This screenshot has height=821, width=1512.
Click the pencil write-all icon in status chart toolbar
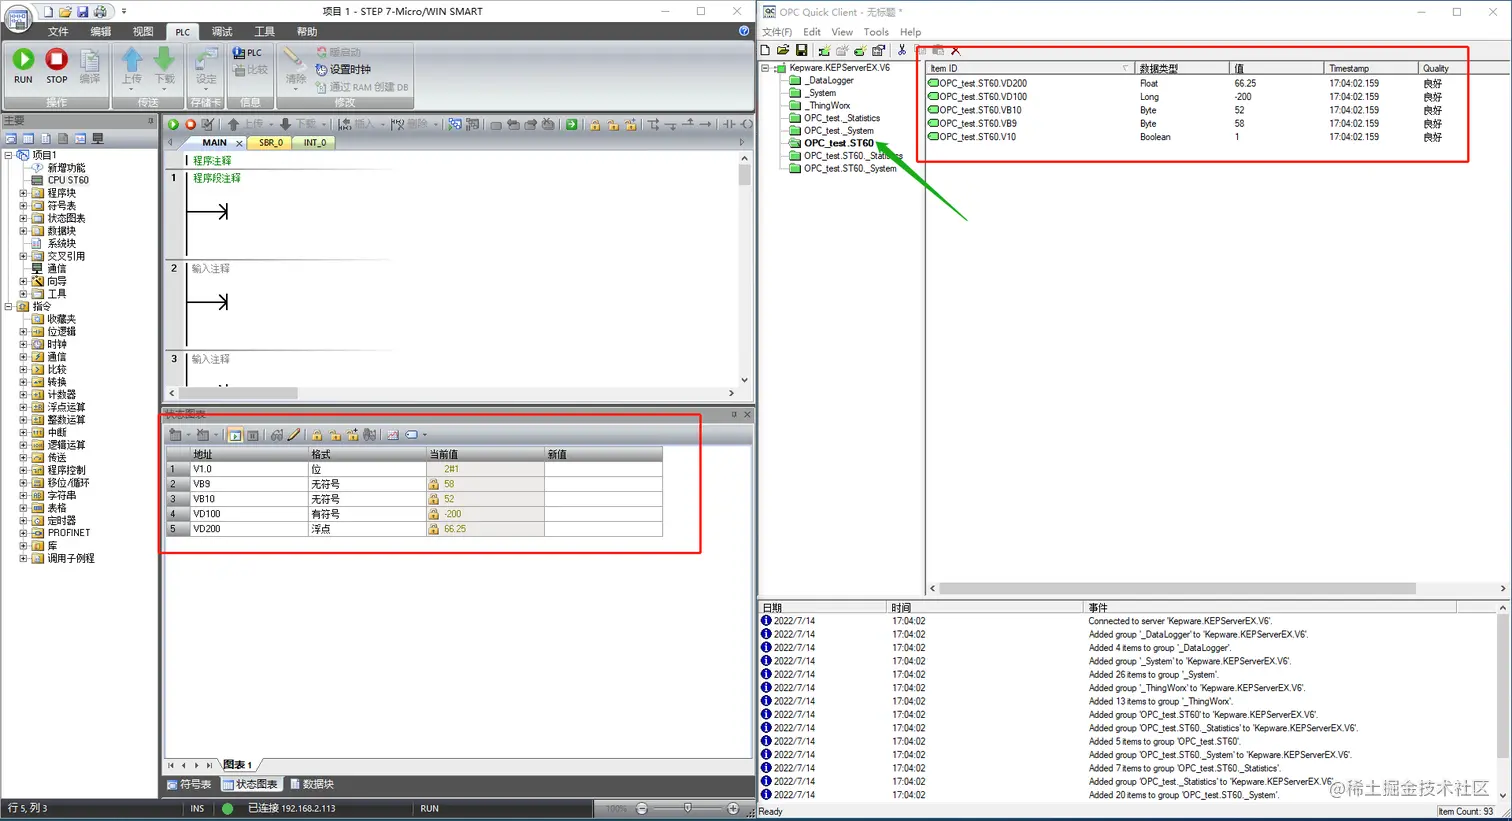click(x=294, y=435)
